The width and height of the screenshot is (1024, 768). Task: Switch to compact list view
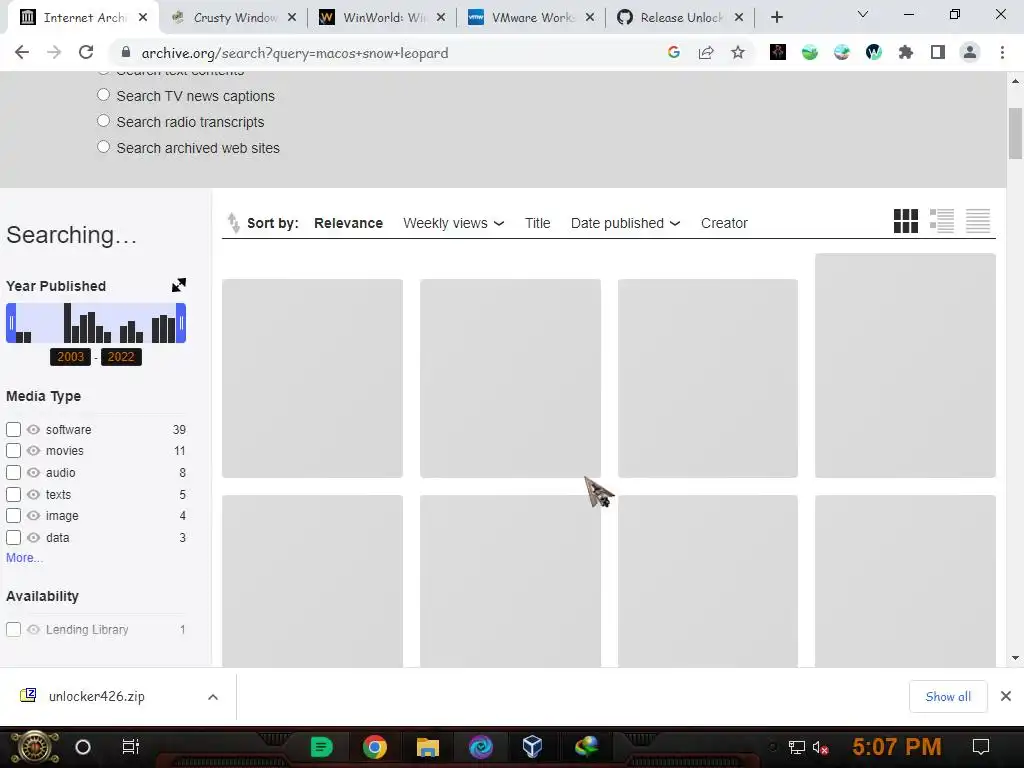click(x=978, y=221)
